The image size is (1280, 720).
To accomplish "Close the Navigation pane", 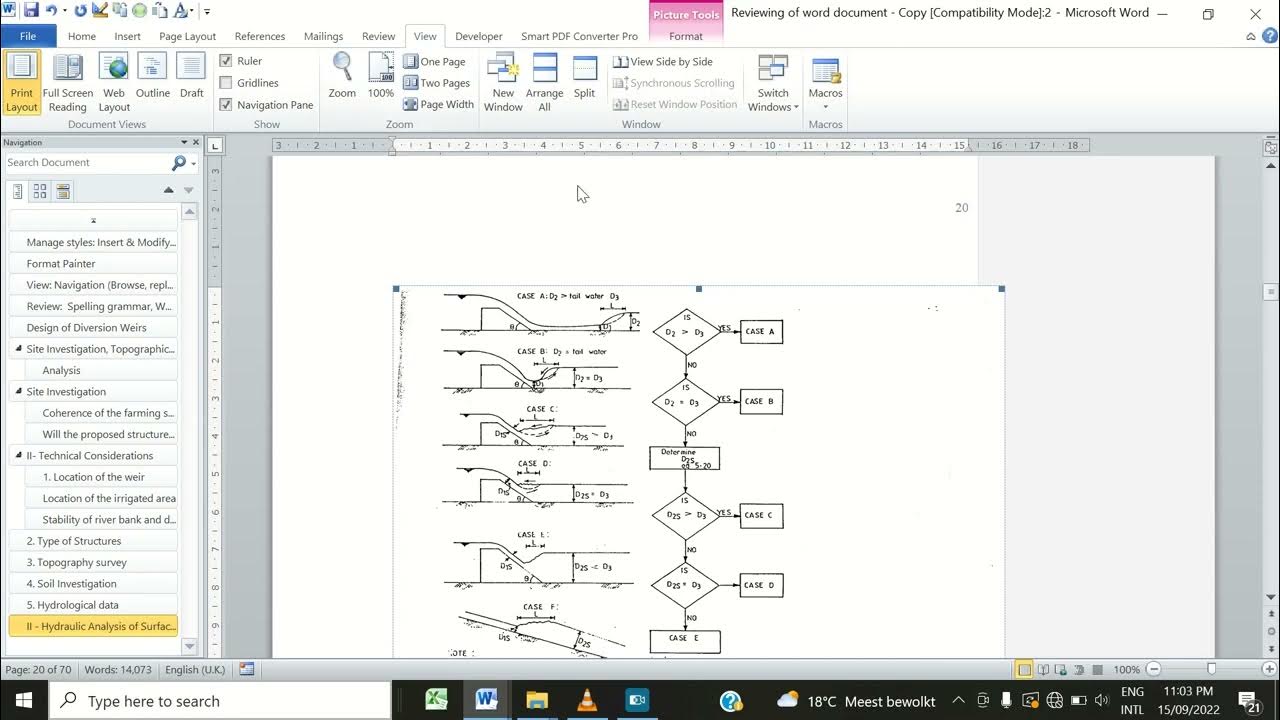I will pos(196,142).
